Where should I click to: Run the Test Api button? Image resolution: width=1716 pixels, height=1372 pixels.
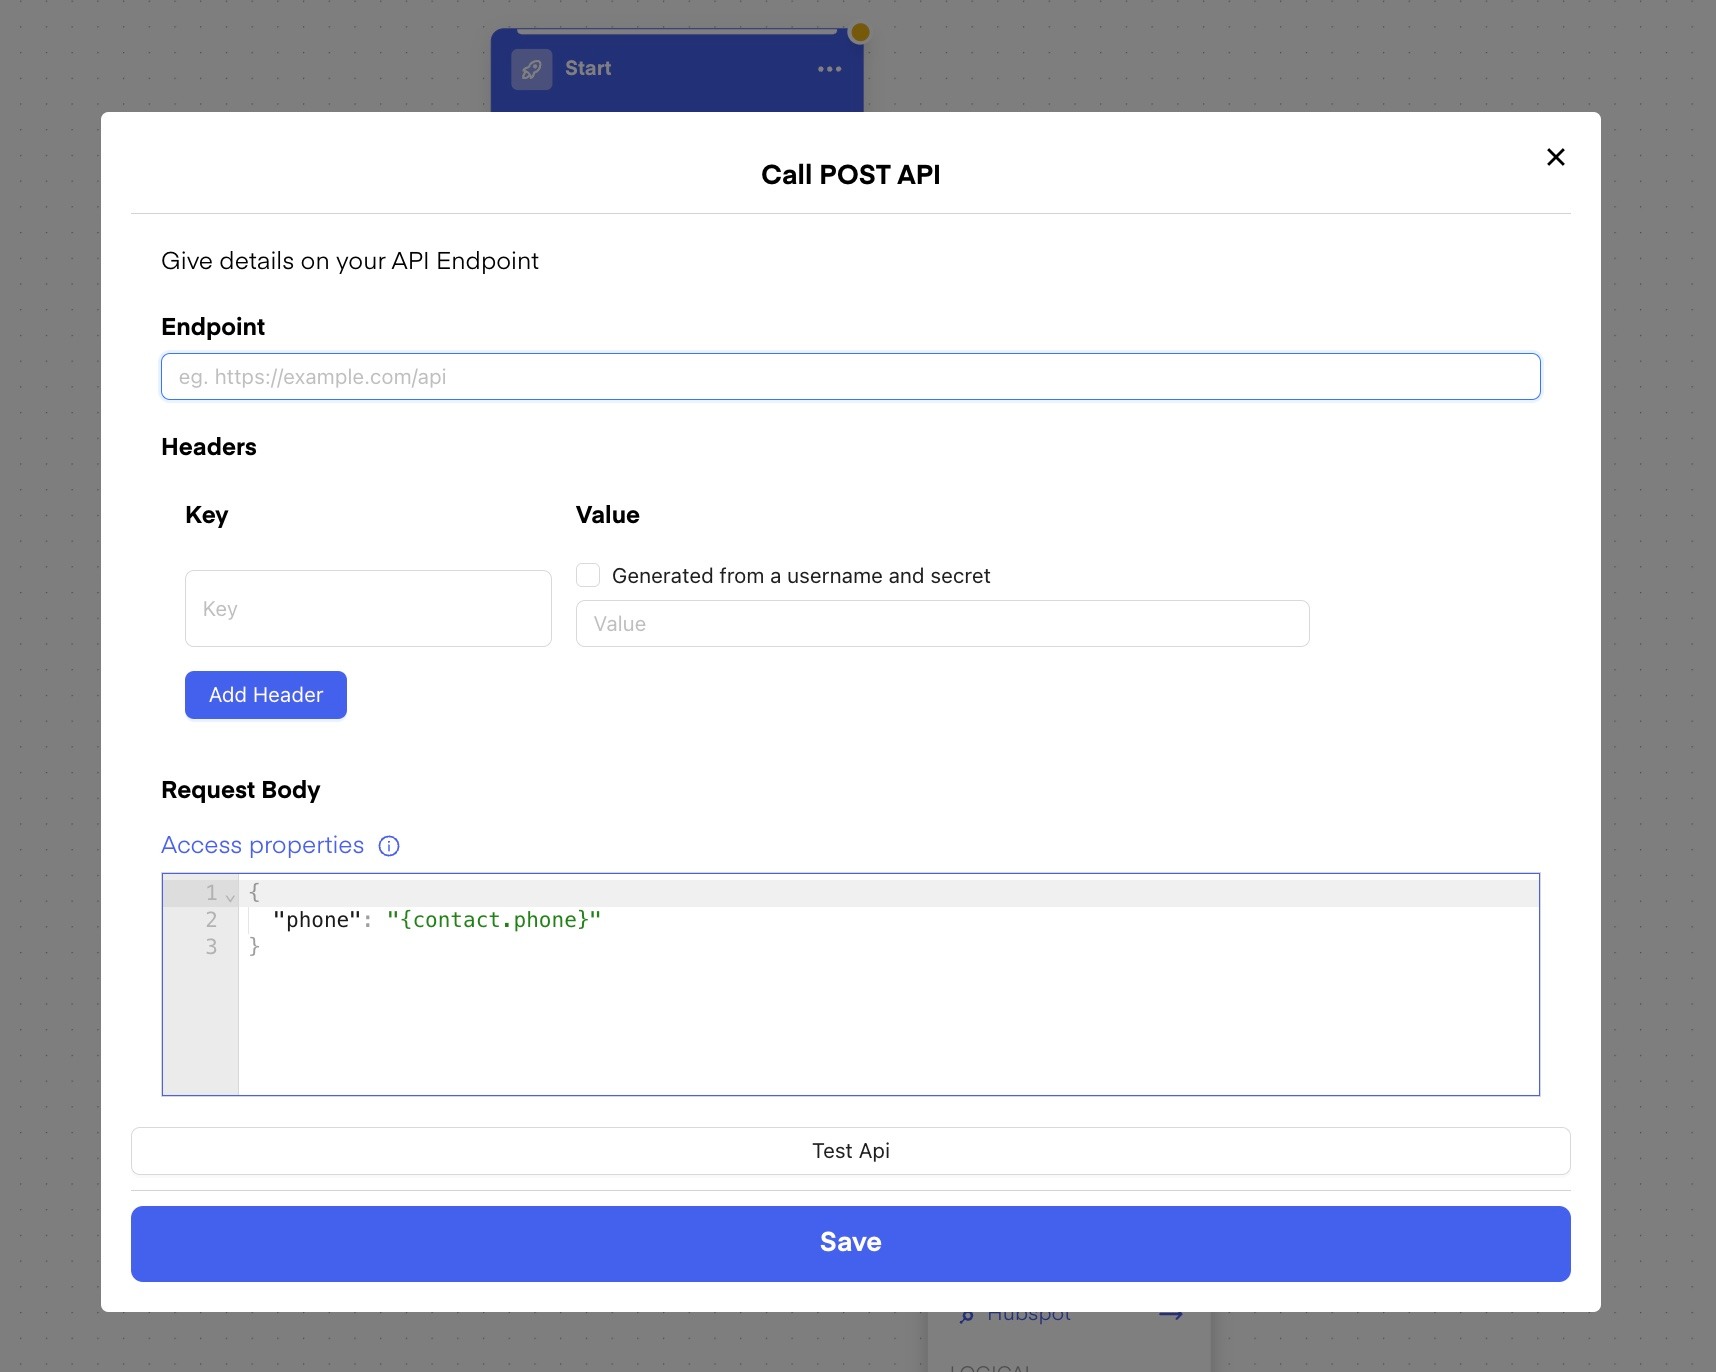coord(850,1151)
